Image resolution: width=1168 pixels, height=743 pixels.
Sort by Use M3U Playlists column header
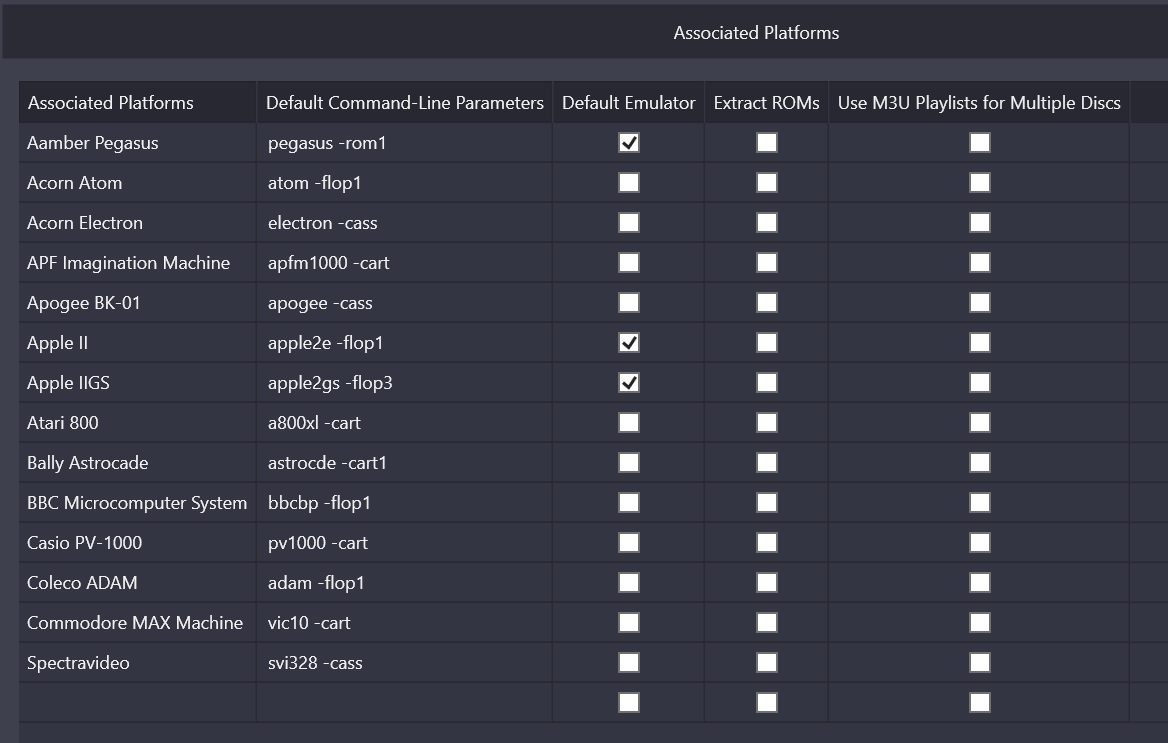click(x=979, y=103)
